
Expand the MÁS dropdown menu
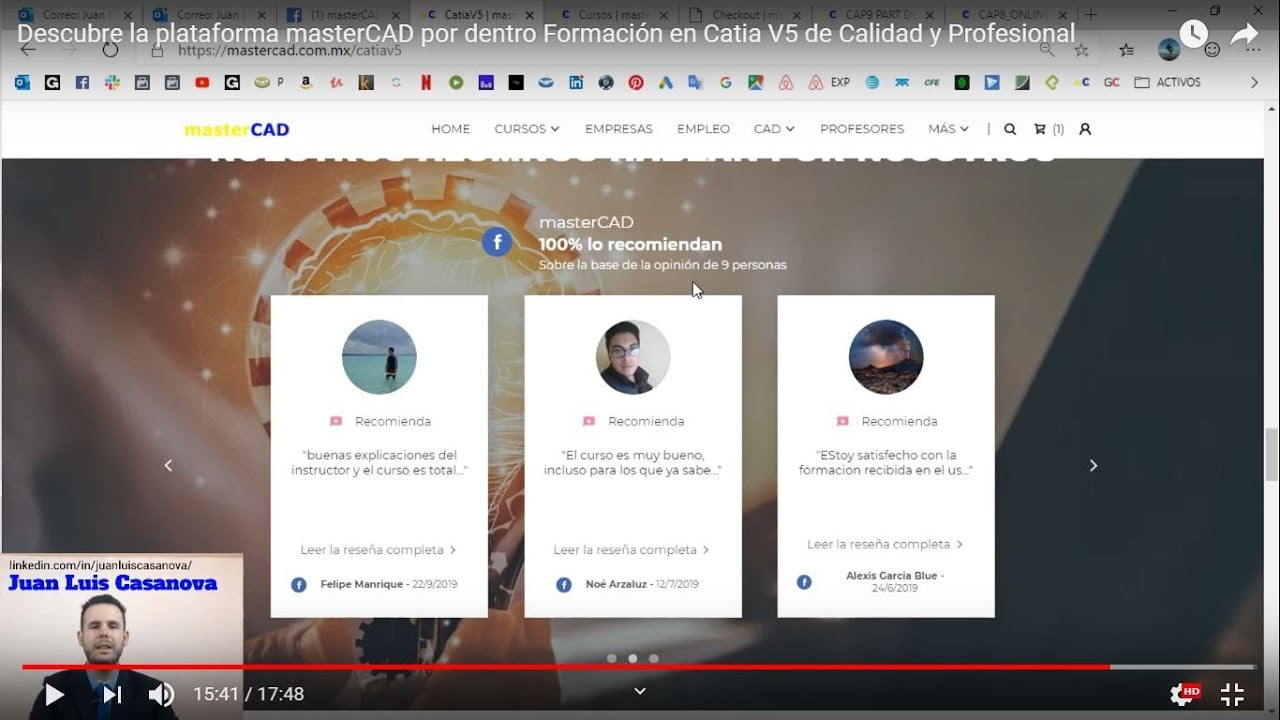coord(948,129)
